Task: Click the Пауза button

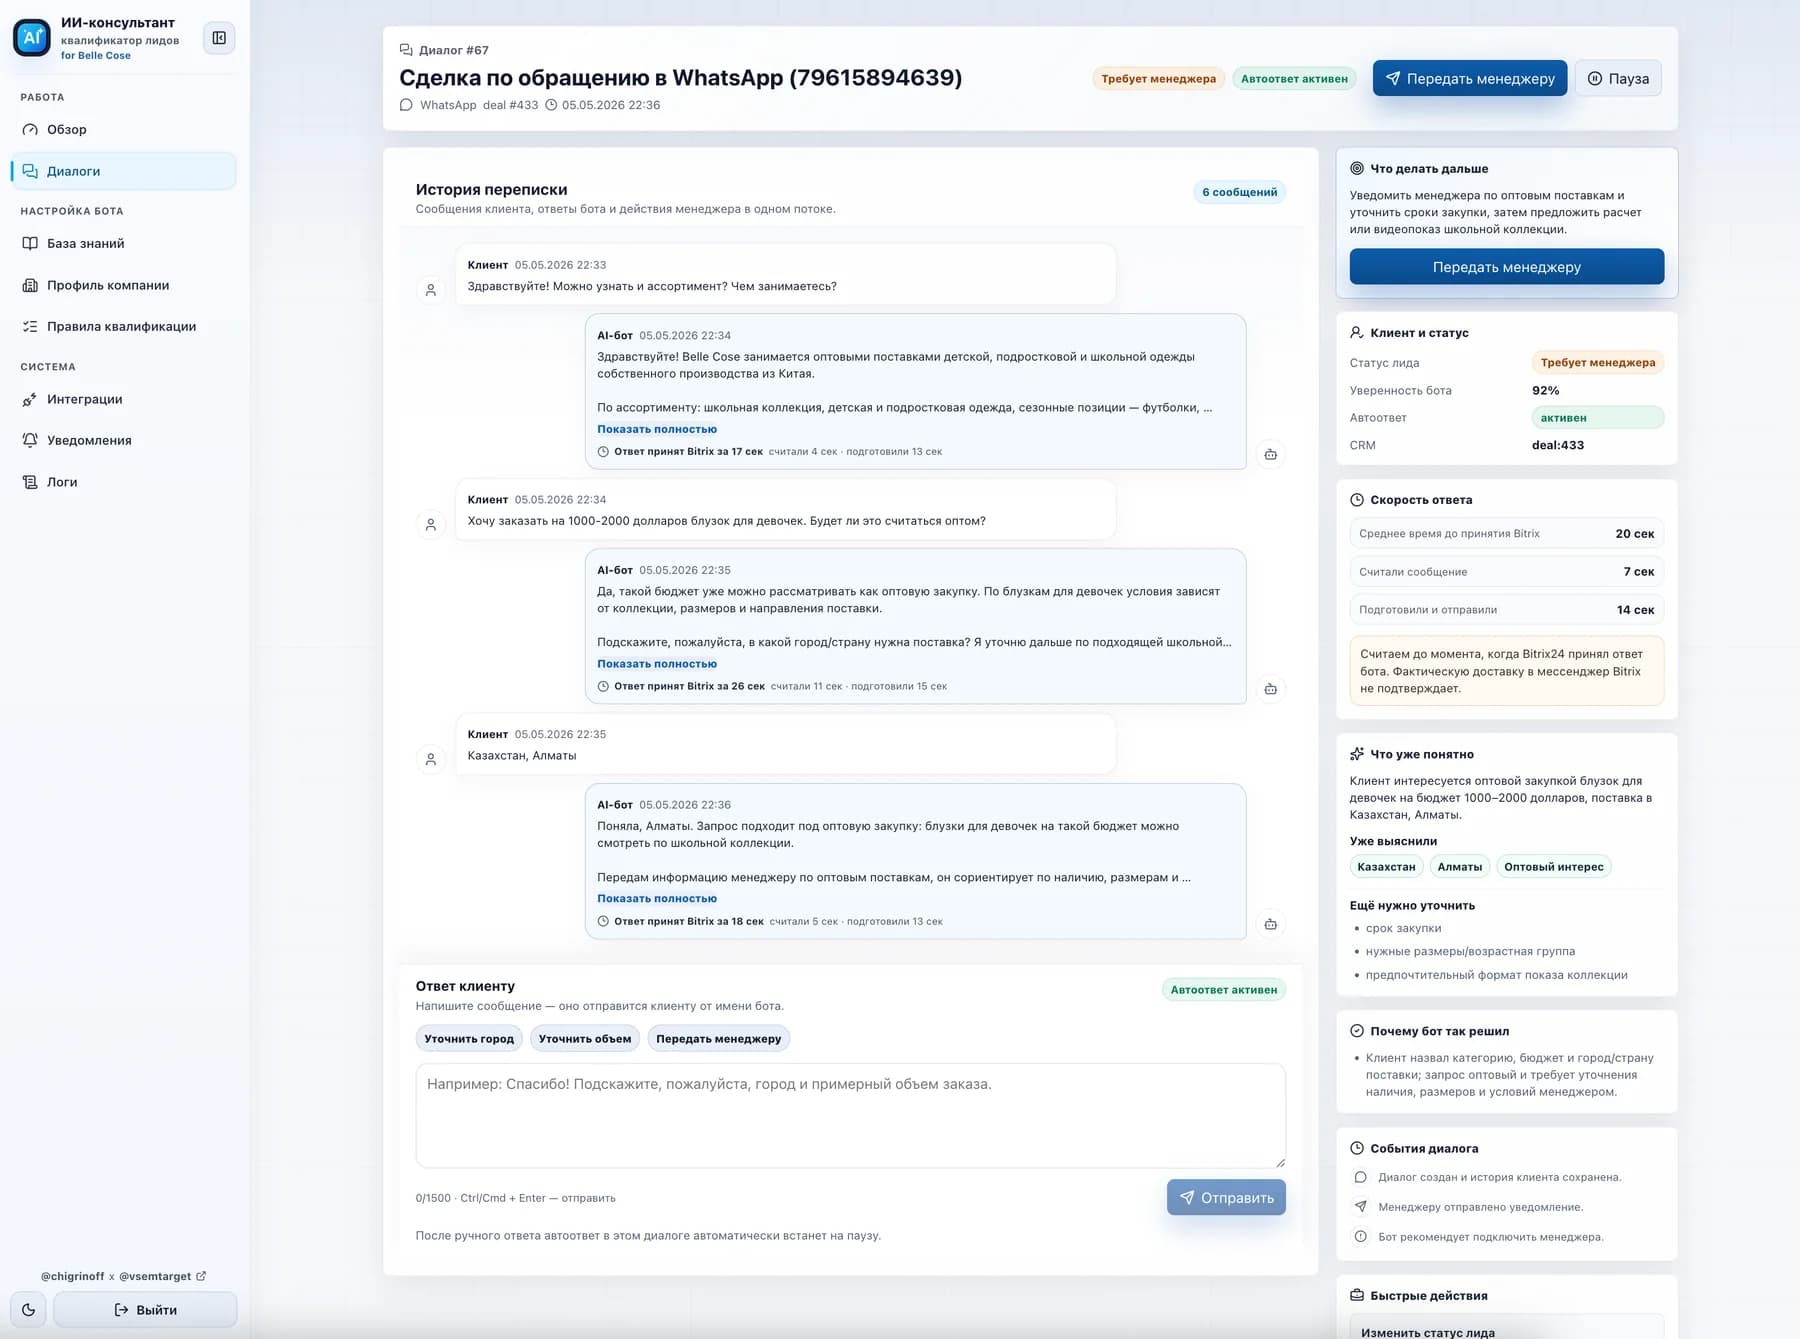Action: 1618,78
